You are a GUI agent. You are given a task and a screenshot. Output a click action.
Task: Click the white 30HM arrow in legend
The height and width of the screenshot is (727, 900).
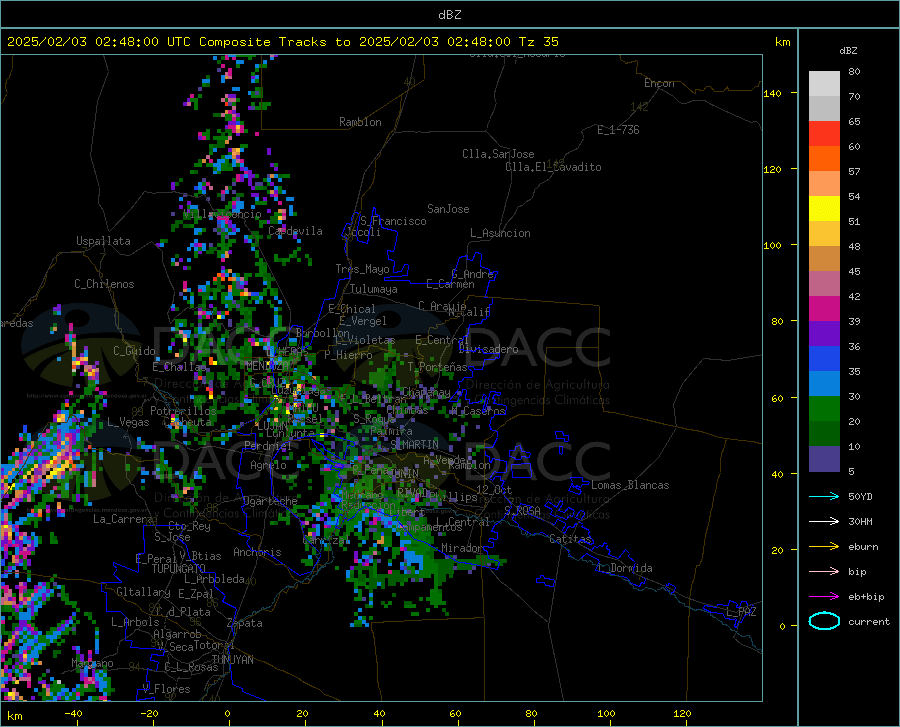(824, 522)
